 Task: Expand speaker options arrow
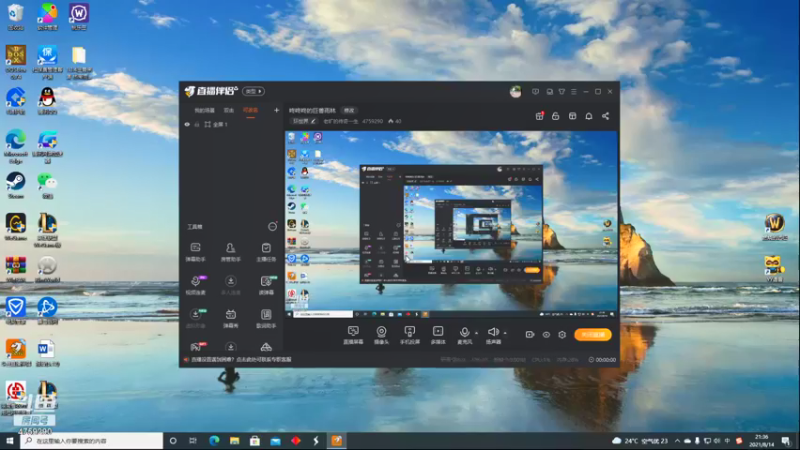pos(505,333)
